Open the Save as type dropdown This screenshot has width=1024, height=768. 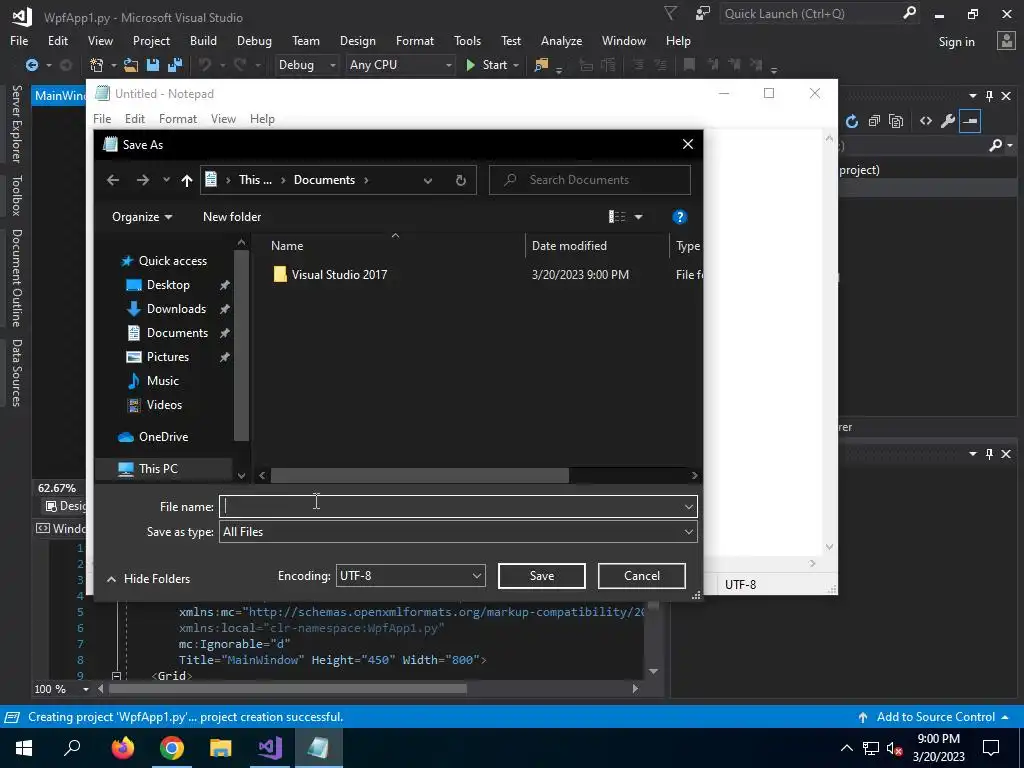tap(458, 532)
